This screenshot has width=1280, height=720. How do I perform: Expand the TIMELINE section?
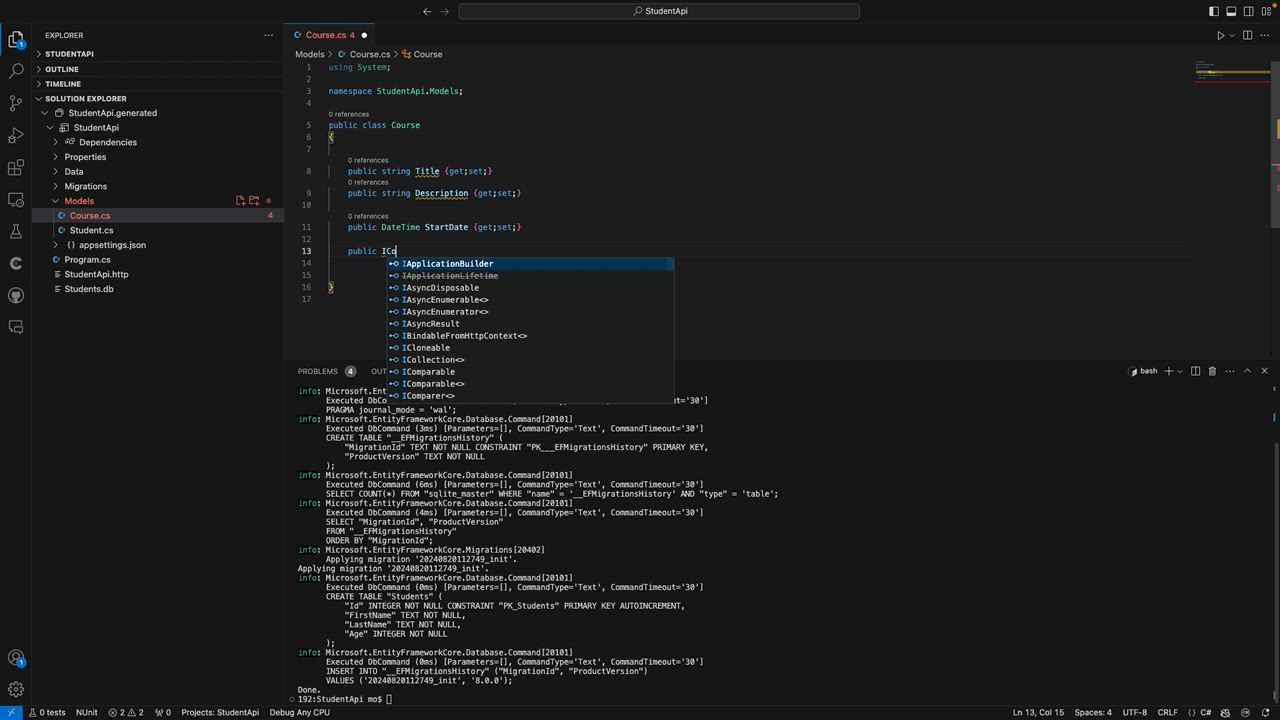pyautogui.click(x=158, y=84)
